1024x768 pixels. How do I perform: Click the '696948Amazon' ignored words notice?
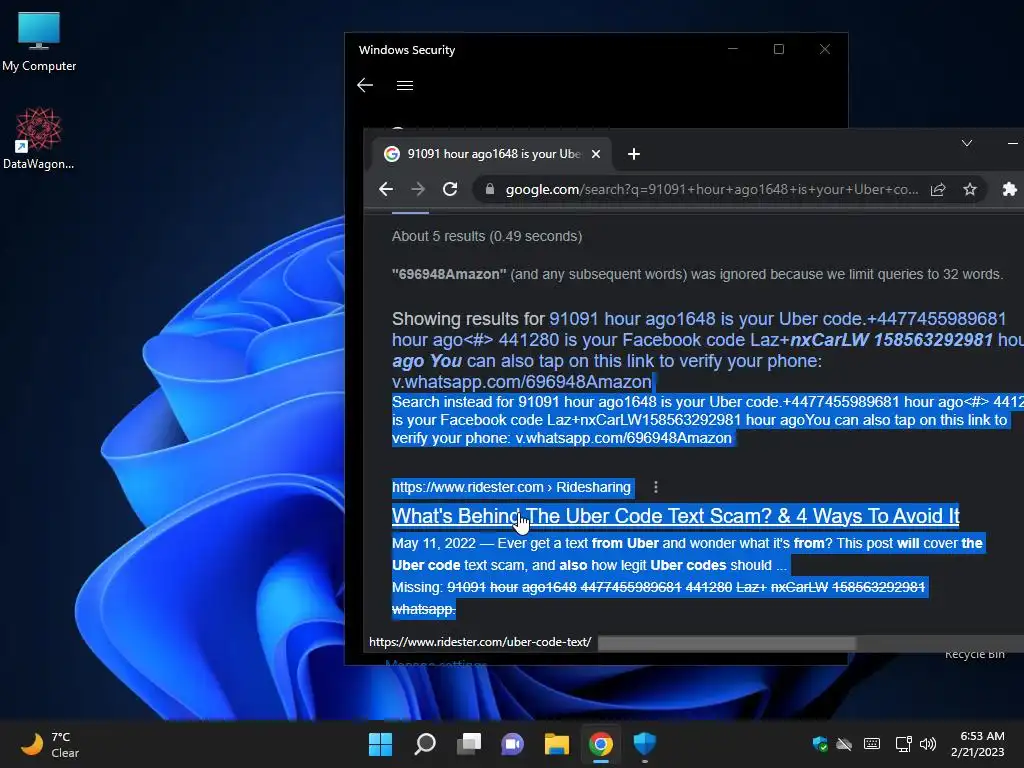(697, 274)
